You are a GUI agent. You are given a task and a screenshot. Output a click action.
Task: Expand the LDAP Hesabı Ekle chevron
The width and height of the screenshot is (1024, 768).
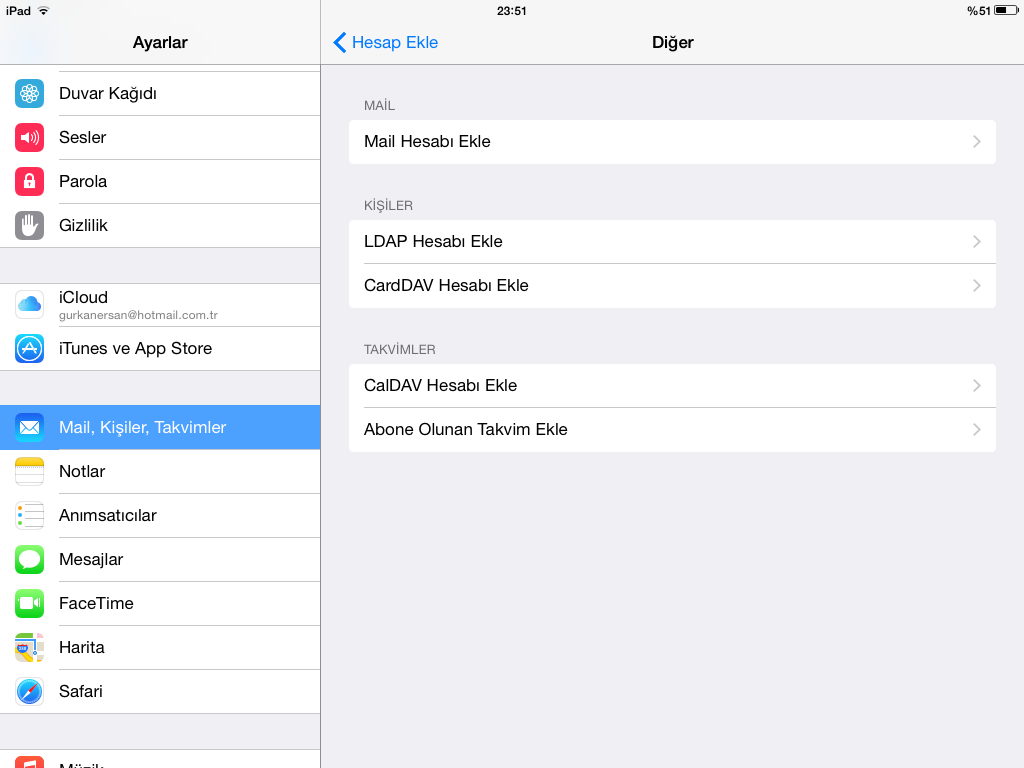tap(977, 242)
